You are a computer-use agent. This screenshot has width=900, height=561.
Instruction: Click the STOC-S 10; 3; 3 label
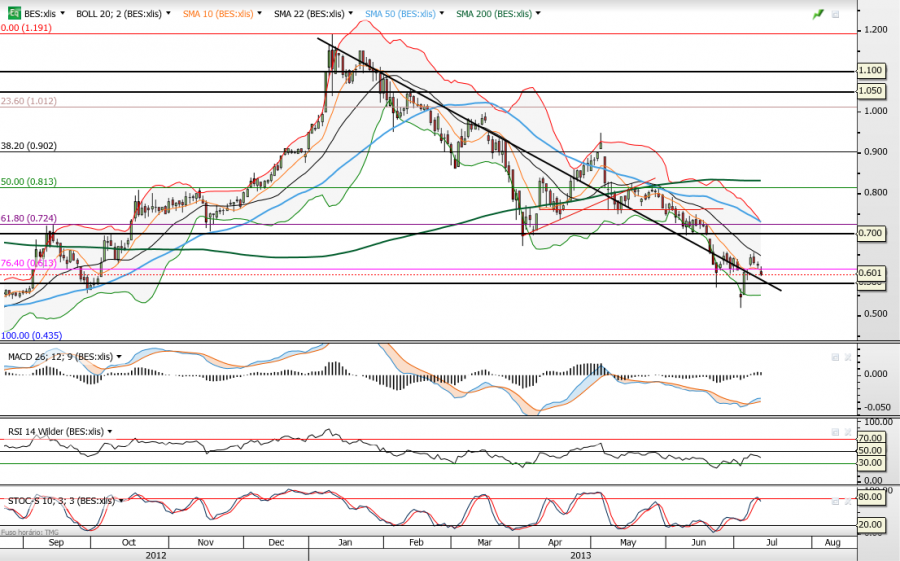pyautogui.click(x=61, y=501)
